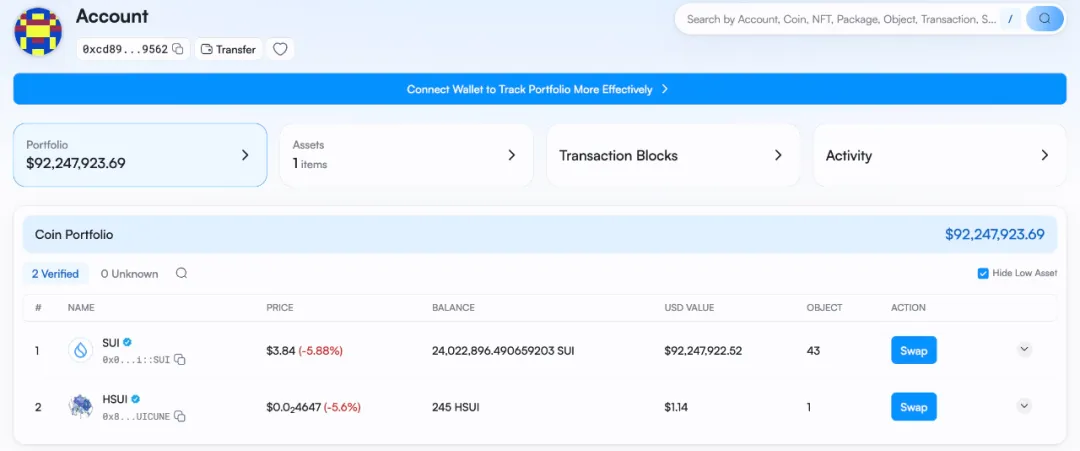This screenshot has width=1080, height=451.
Task: Expand the SUI row details
Action: 1023,349
